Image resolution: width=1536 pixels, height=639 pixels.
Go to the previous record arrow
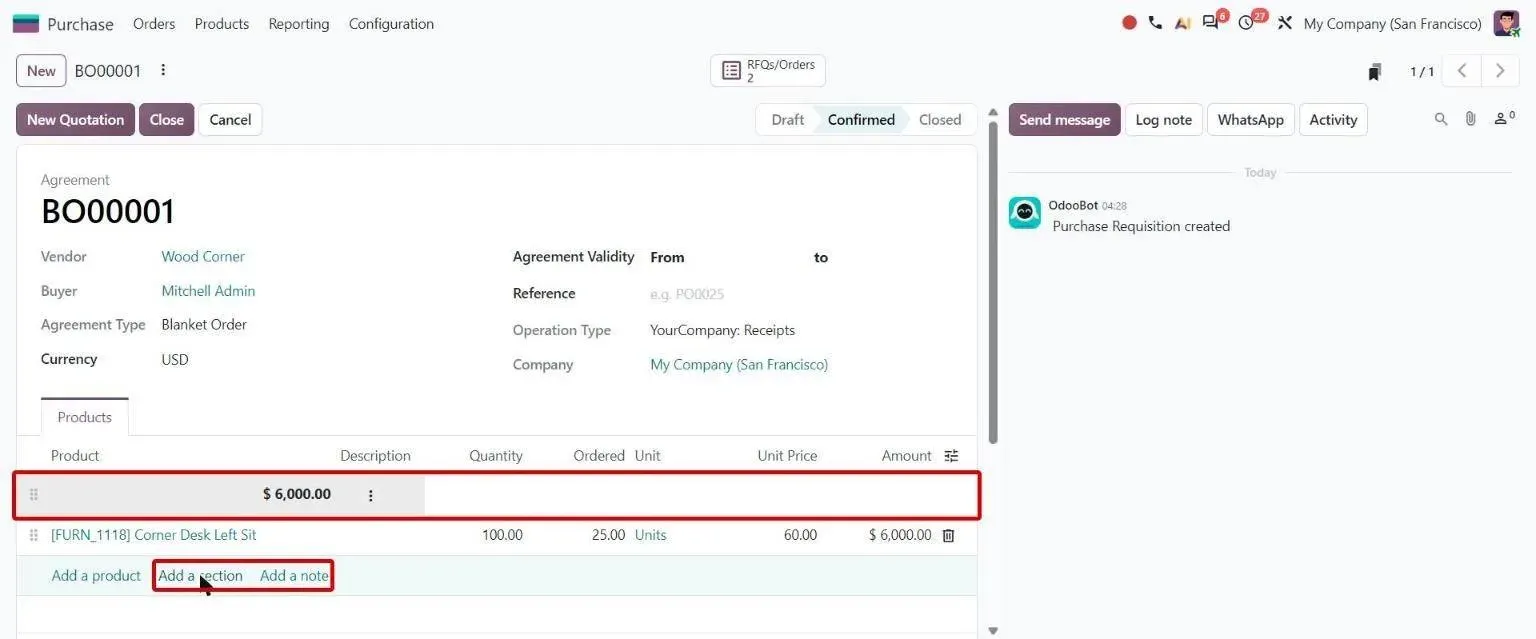pyautogui.click(x=1462, y=71)
